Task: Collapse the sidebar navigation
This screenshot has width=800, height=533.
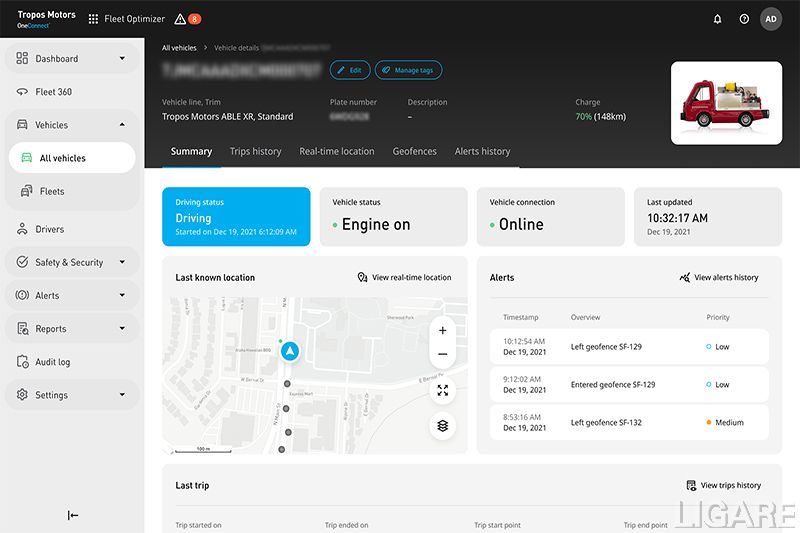Action: point(73,515)
